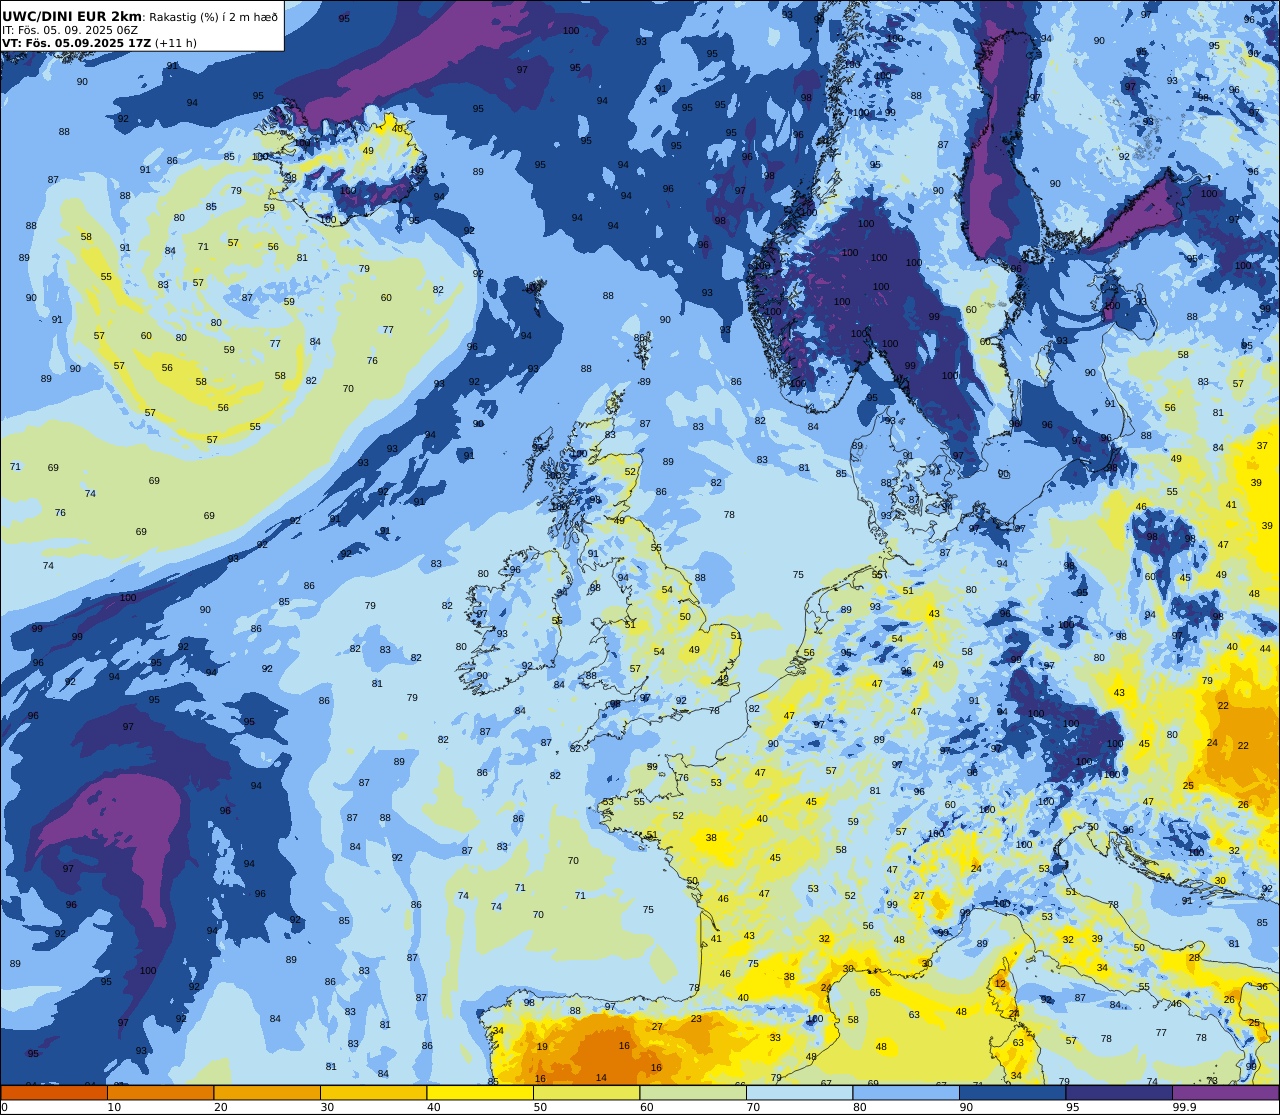Click the 70–80% pale blue legend swatch
The image size is (1280, 1115).
(799, 1092)
